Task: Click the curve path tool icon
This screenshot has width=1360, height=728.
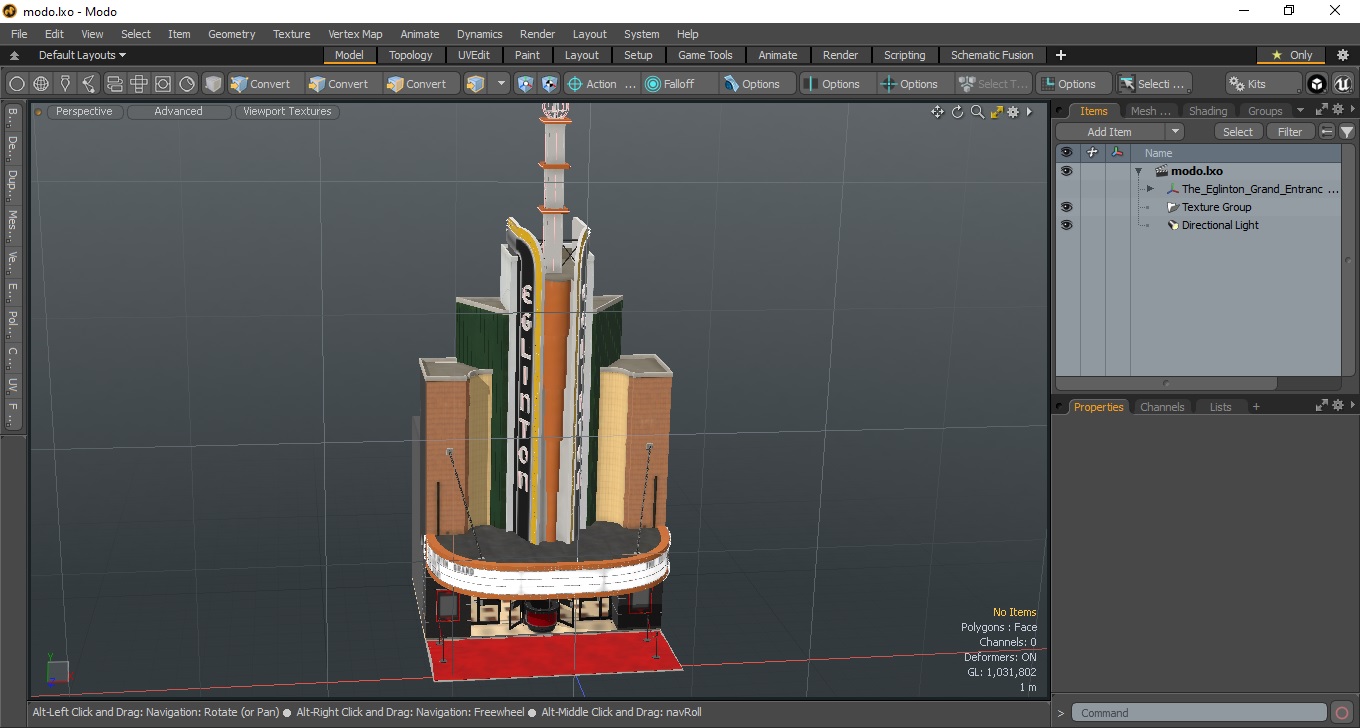Action: (x=89, y=84)
